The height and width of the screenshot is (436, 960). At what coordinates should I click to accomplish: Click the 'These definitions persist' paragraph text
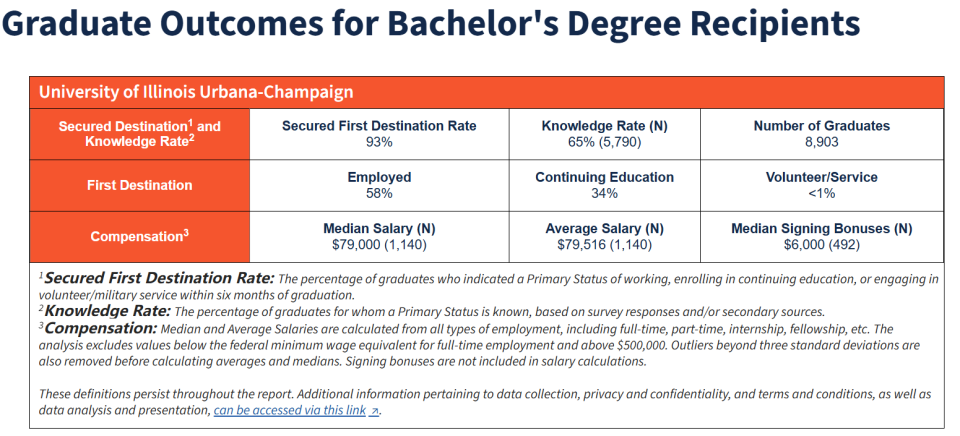click(300, 393)
